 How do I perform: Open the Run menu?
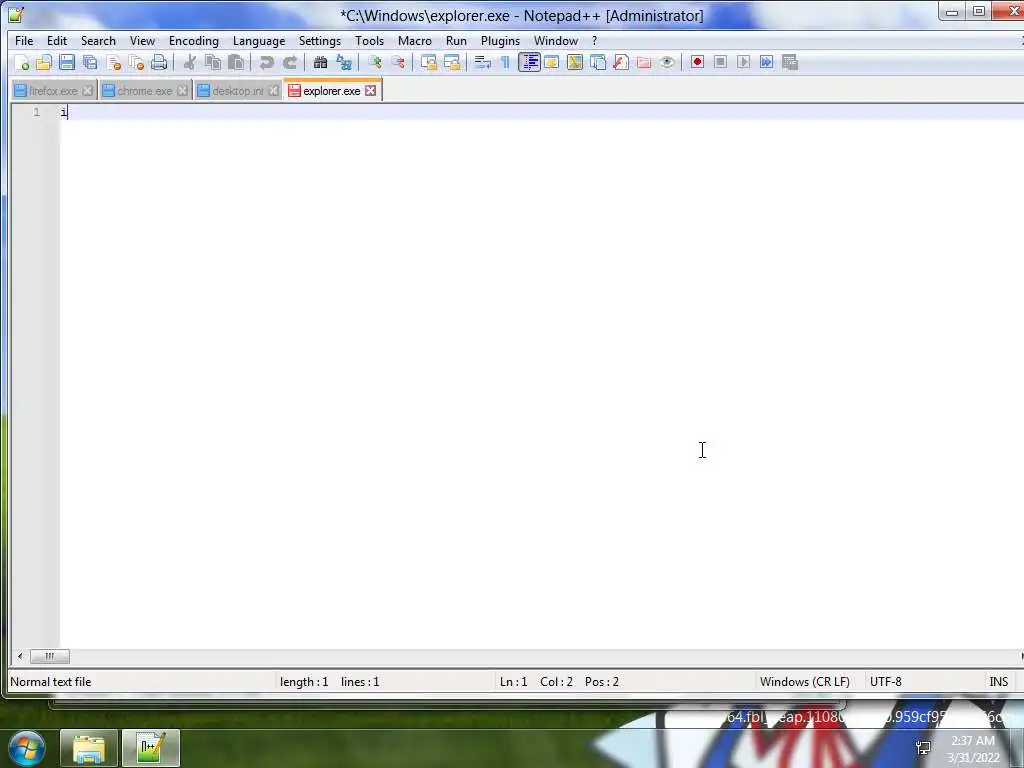click(x=456, y=40)
